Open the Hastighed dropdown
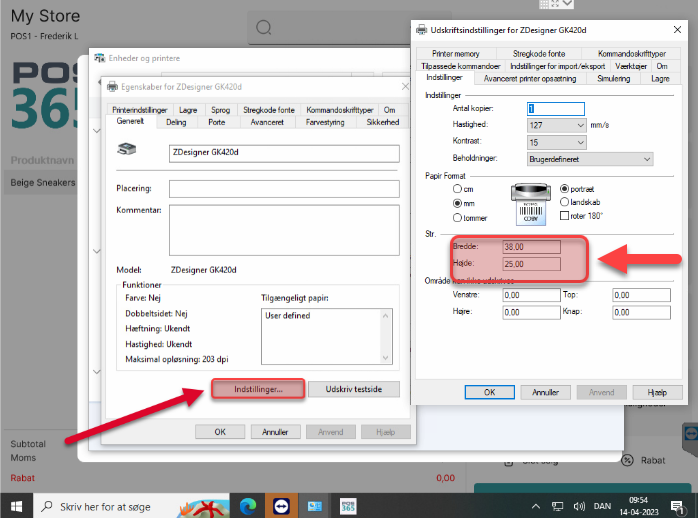 [556, 125]
